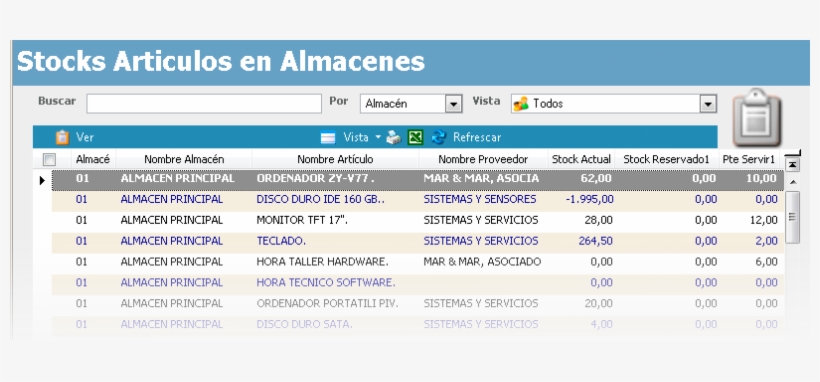Click the 6,00 Pte Servir value
The image size is (820, 382).
[767, 262]
